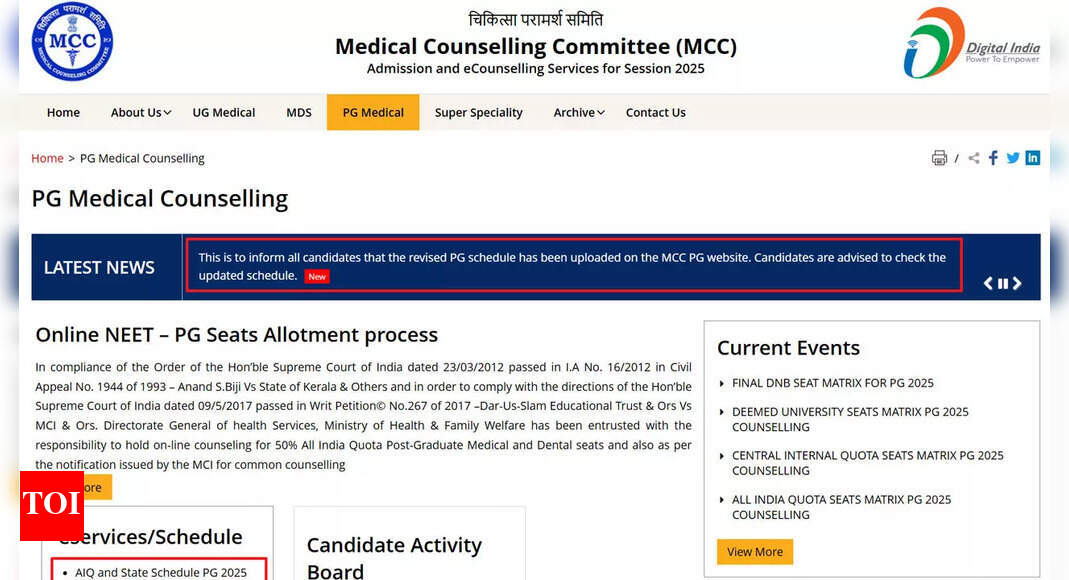The width and height of the screenshot is (1069, 580).
Task: Click View More under Current Events
Action: [754, 551]
